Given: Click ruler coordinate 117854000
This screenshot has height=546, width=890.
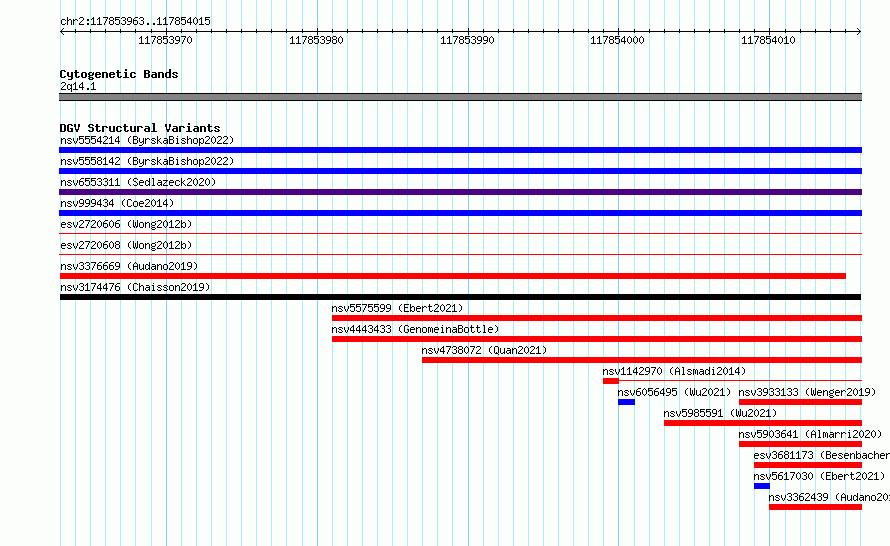Looking at the screenshot, I should pyautogui.click(x=617, y=40).
